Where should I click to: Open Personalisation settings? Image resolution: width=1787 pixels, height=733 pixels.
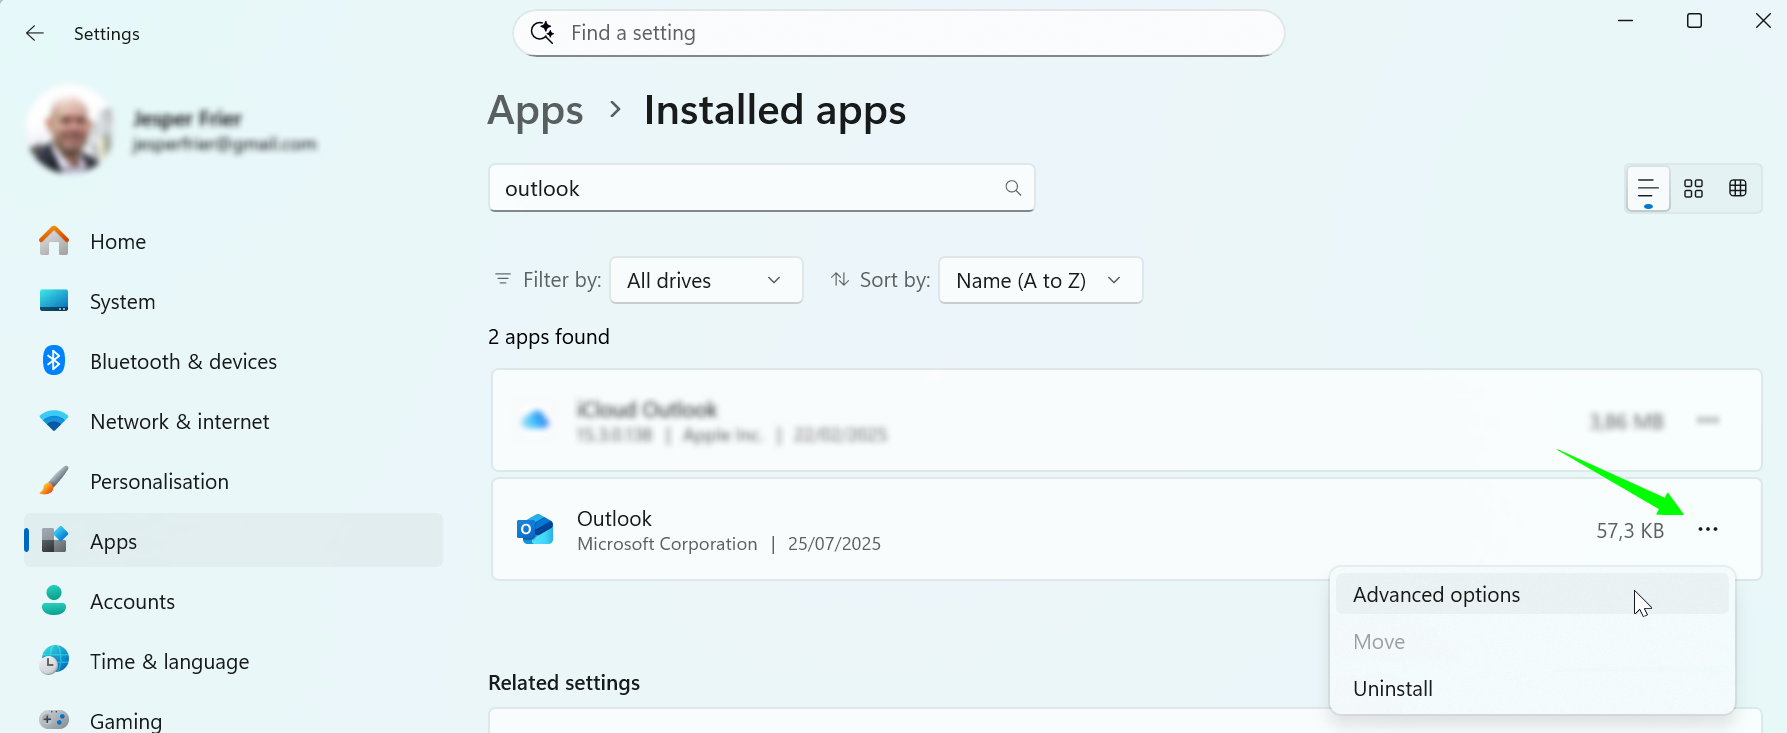tap(233, 481)
